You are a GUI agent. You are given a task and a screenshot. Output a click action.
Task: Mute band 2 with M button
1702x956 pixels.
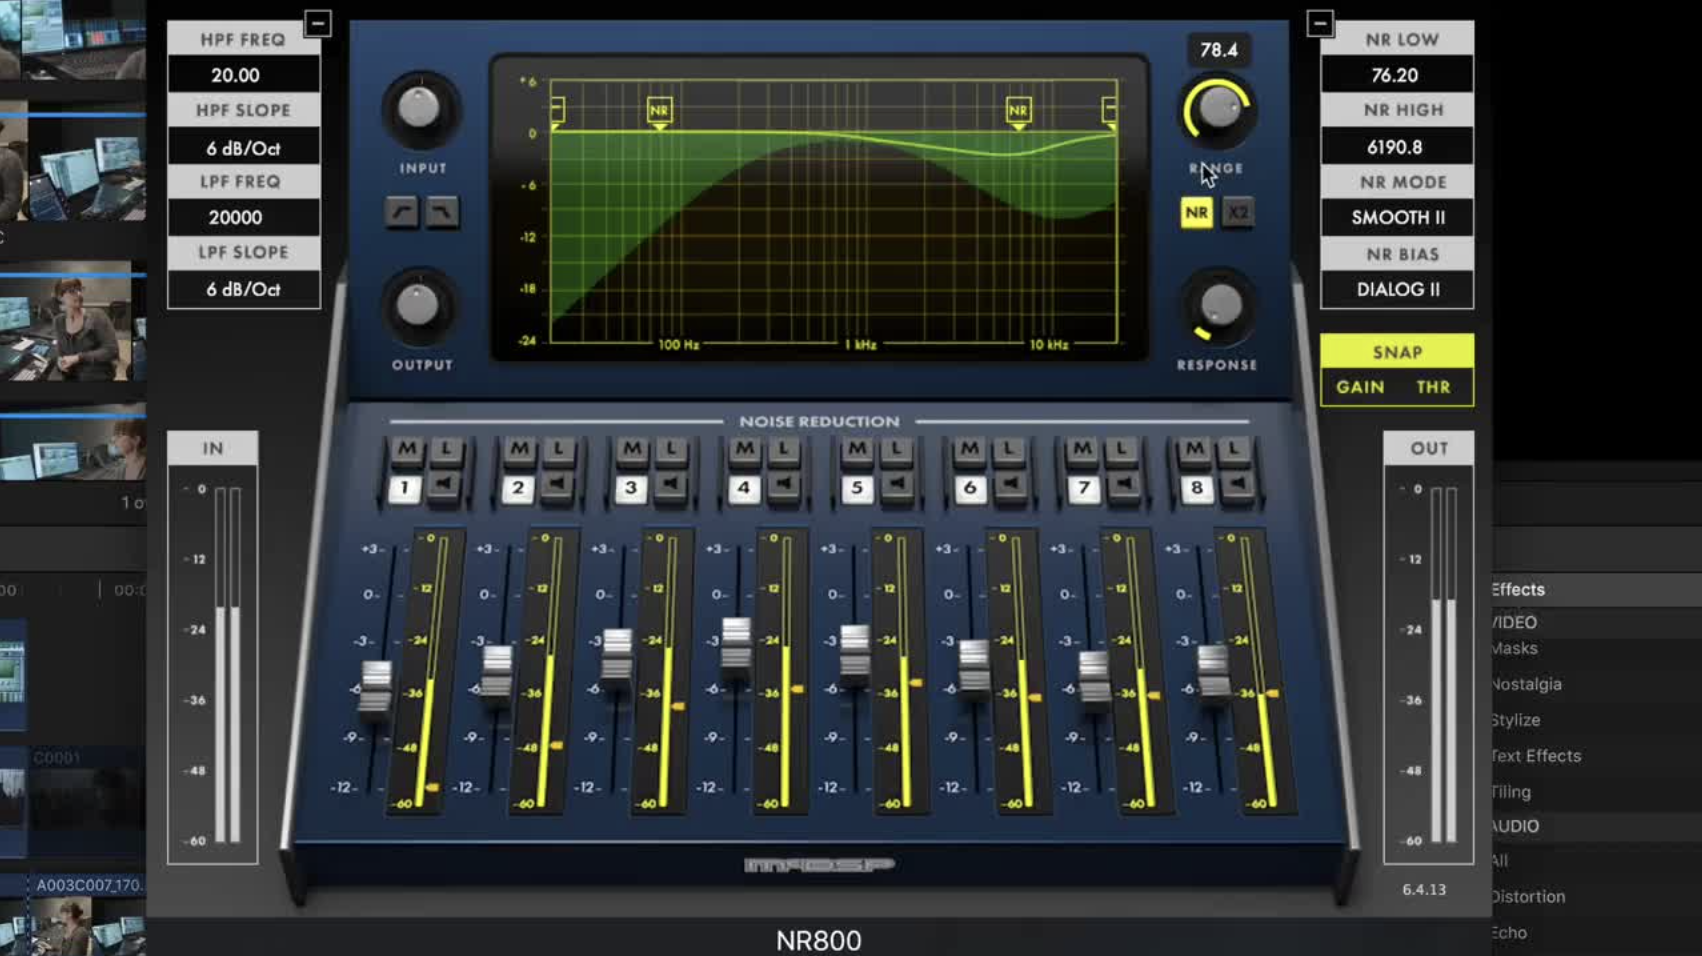[519, 450]
